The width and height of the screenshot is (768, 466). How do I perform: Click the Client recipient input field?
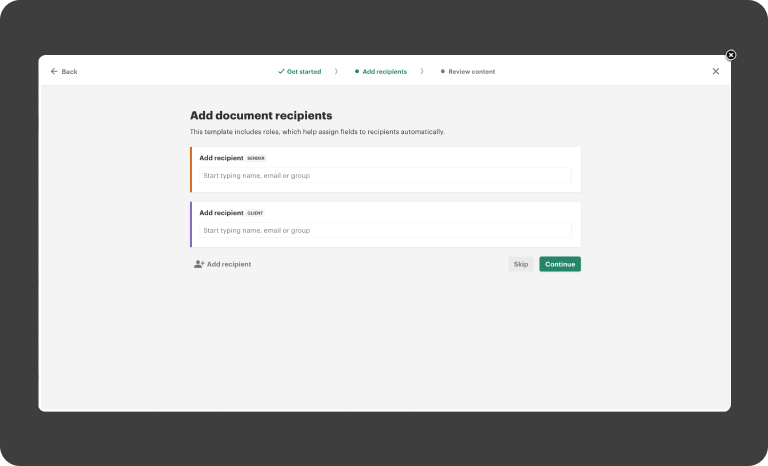(385, 230)
